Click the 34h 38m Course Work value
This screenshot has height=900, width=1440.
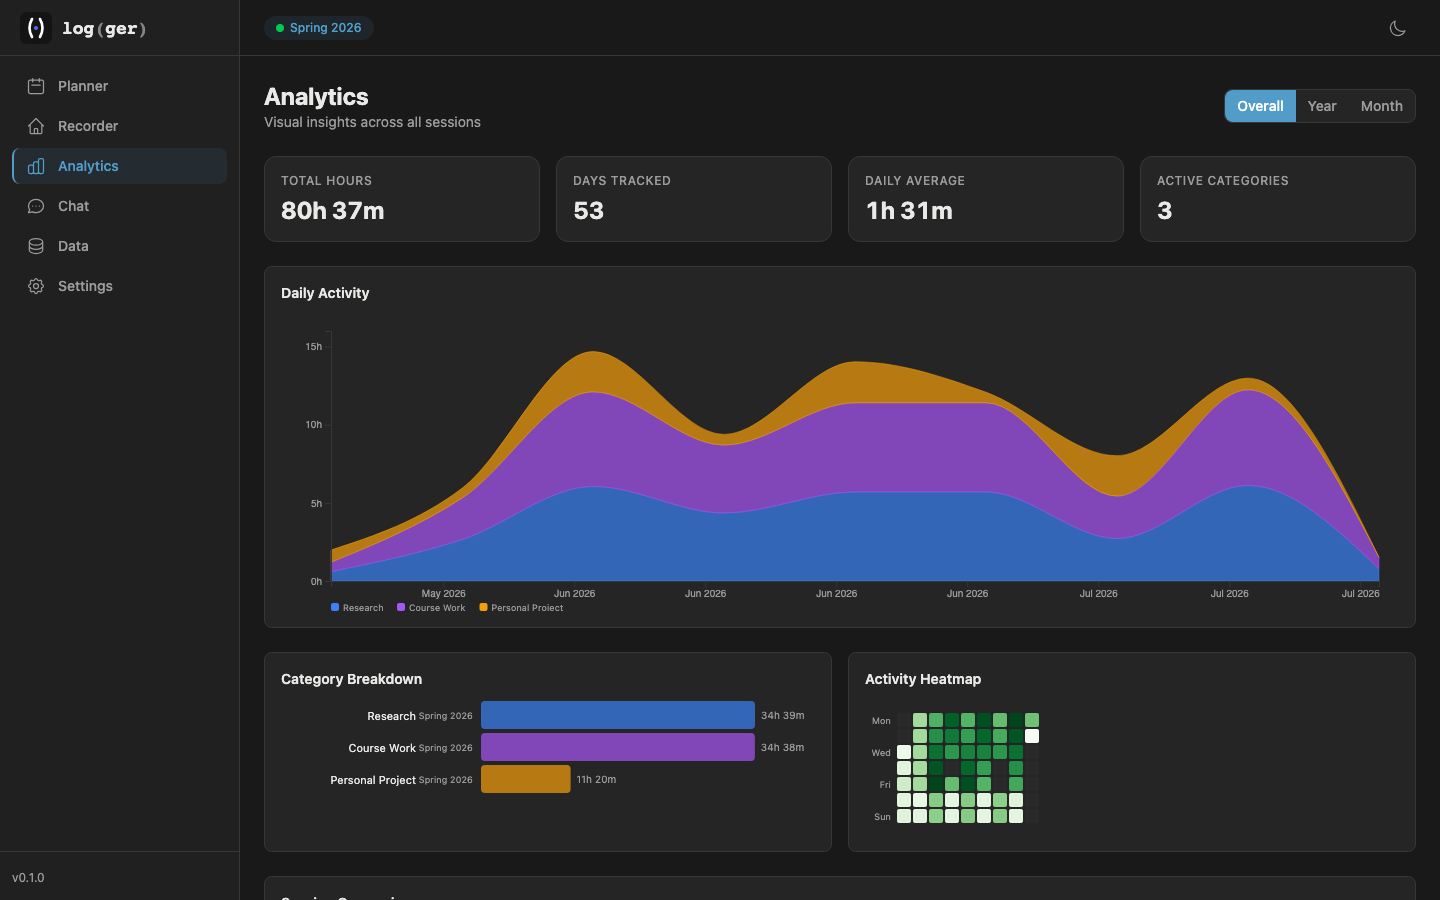click(783, 748)
